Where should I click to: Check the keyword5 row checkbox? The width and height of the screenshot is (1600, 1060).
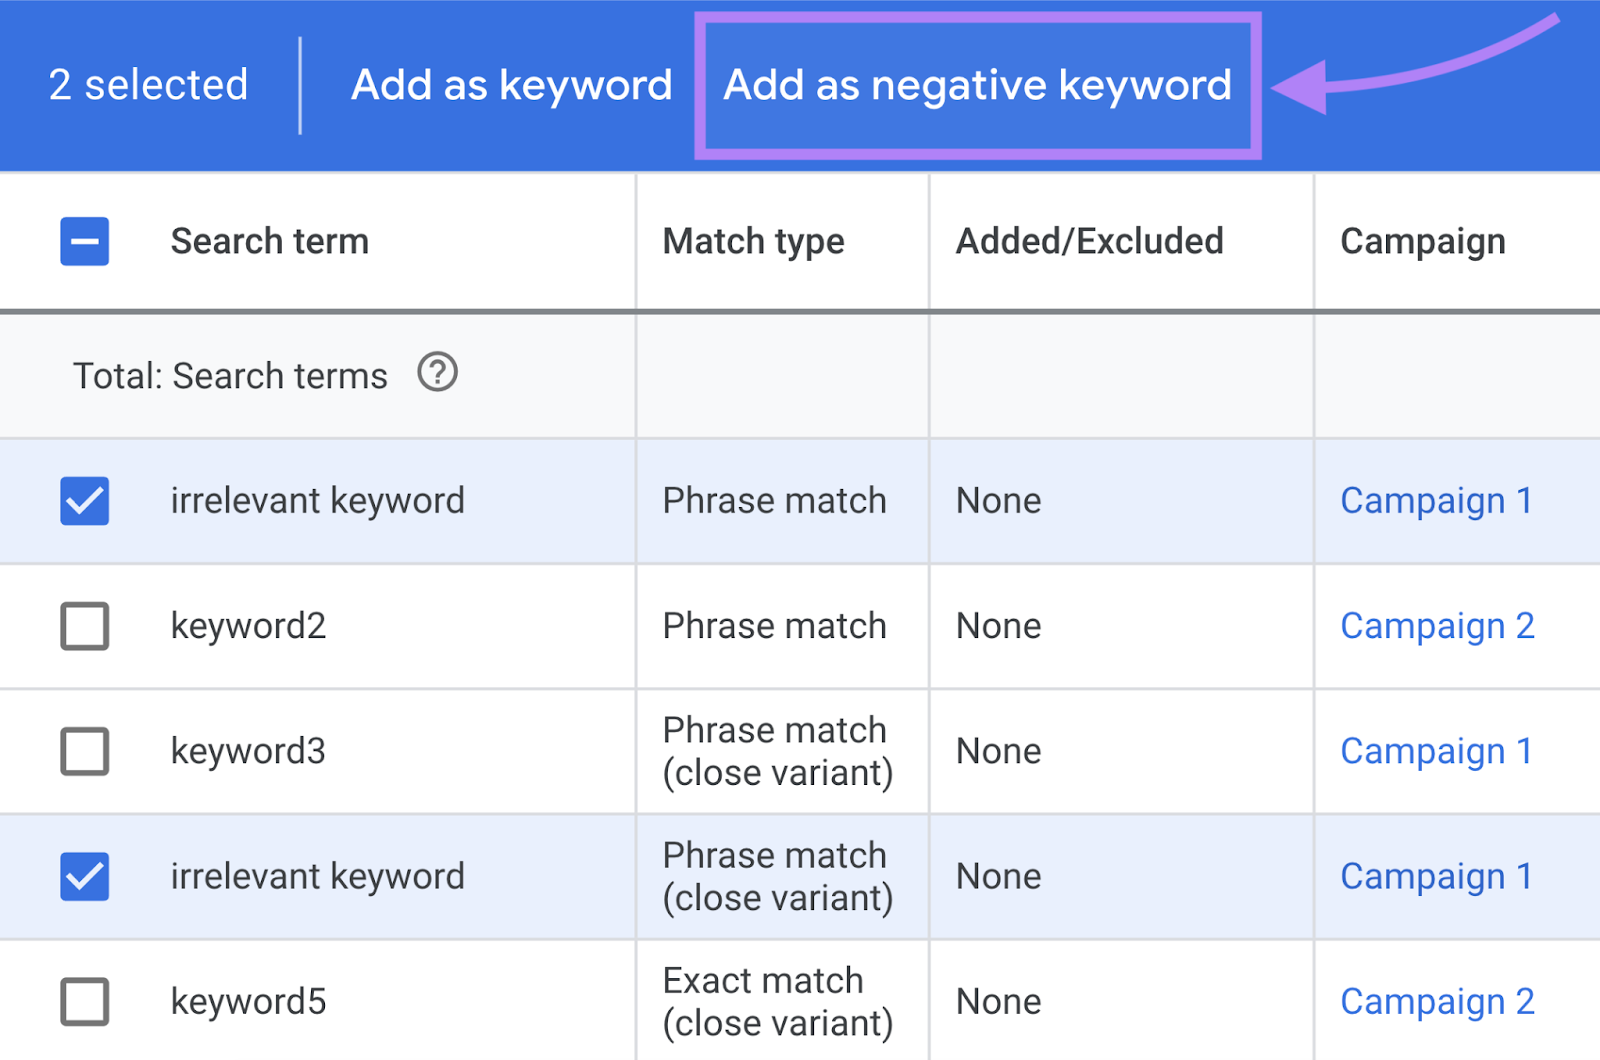point(85,1001)
